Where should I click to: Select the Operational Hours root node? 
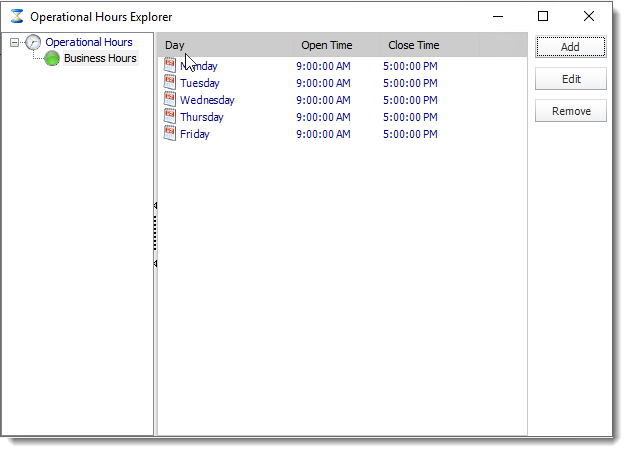(x=88, y=42)
